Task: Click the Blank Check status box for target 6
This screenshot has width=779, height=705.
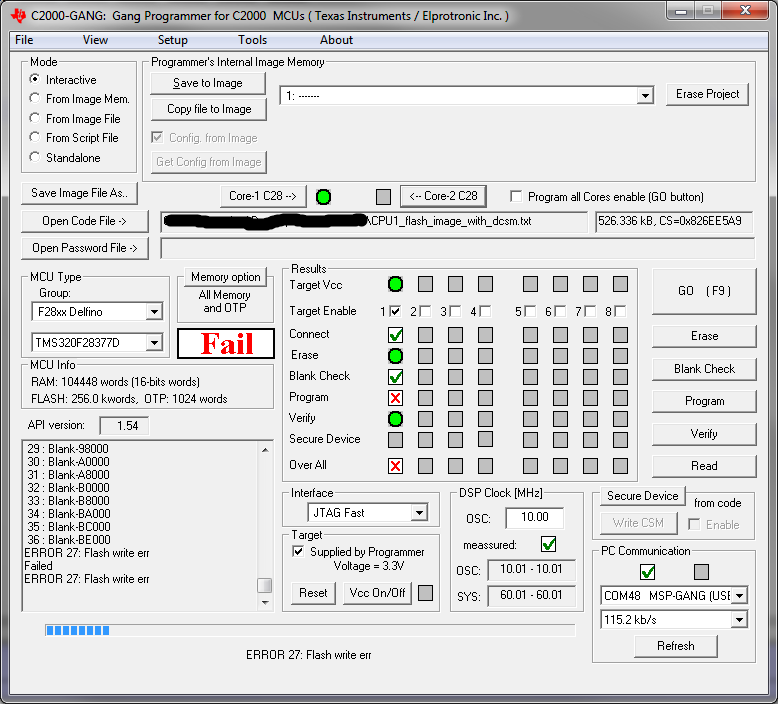Action: 560,377
